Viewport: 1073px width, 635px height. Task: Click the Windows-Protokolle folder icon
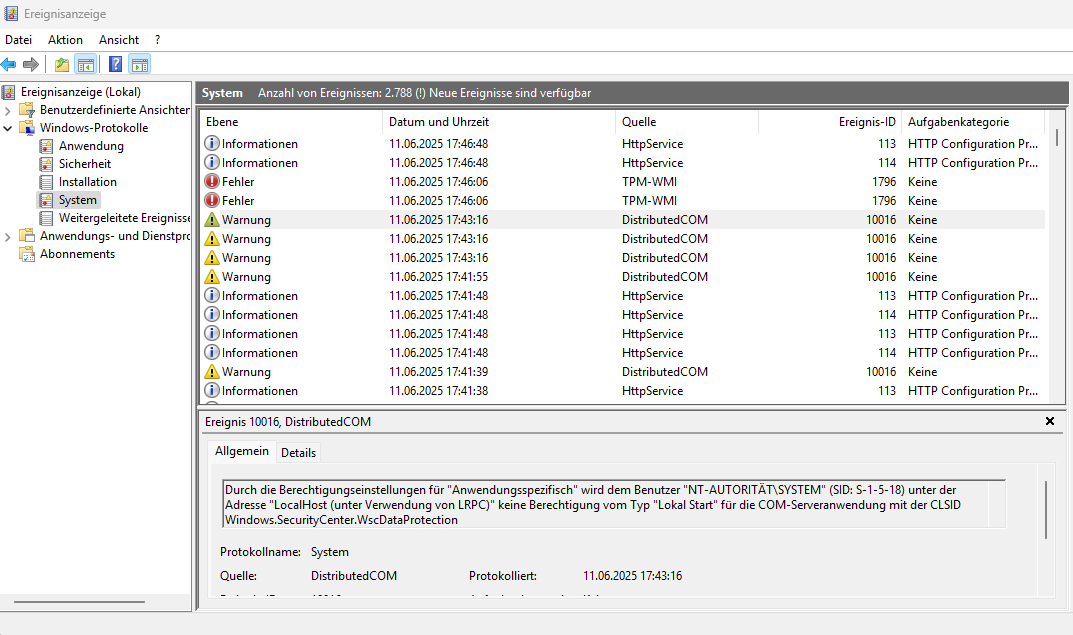coord(27,128)
